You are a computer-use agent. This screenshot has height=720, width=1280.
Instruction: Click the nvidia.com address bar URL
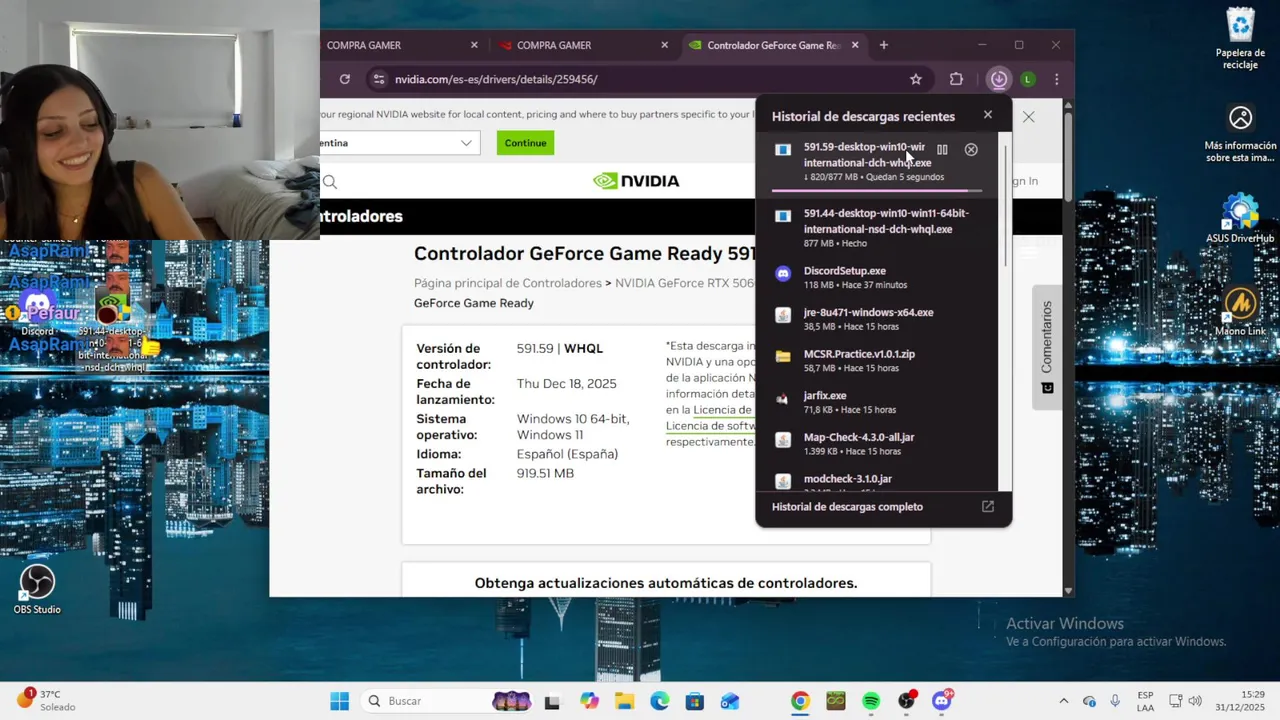click(496, 79)
